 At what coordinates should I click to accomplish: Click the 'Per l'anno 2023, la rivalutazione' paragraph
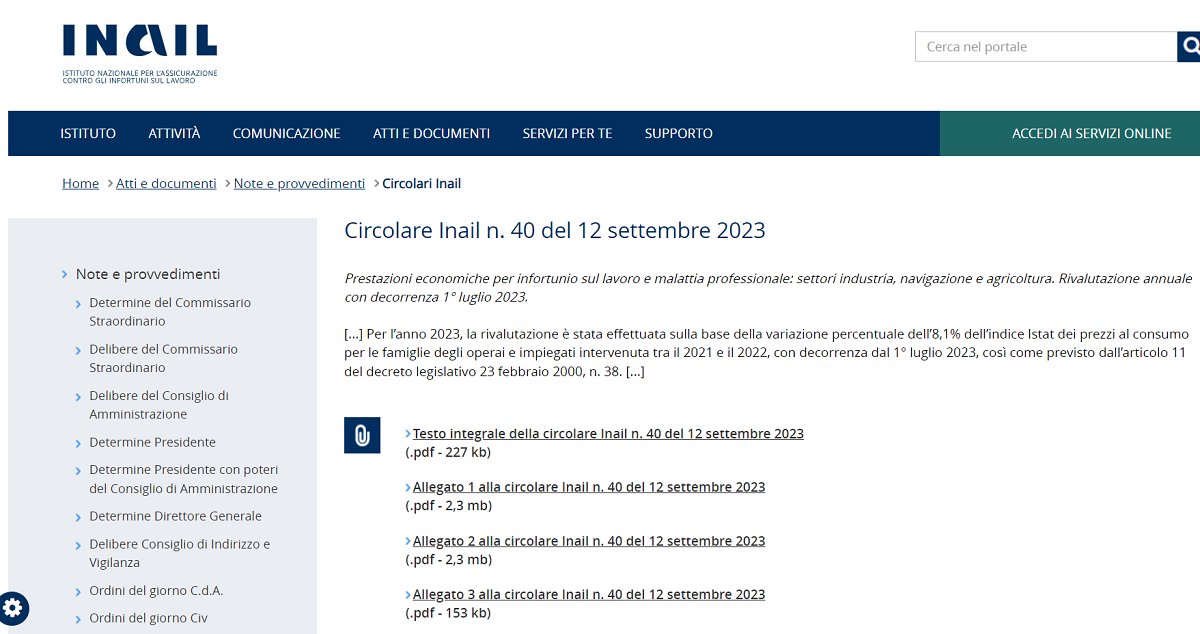pos(766,353)
